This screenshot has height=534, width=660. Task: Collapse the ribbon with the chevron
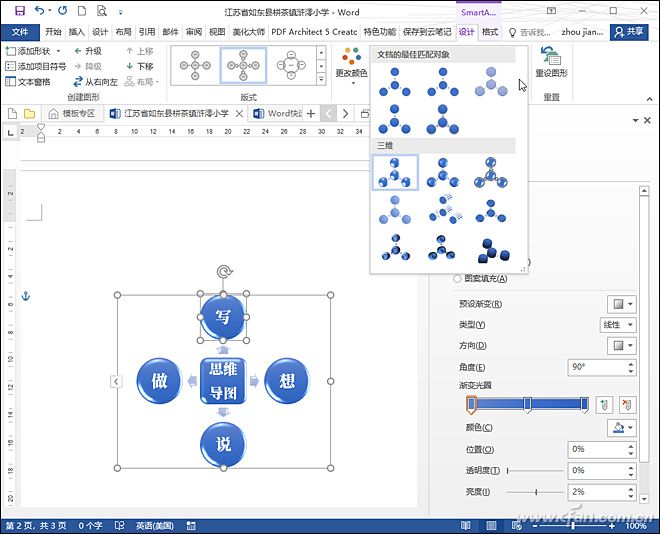(649, 99)
